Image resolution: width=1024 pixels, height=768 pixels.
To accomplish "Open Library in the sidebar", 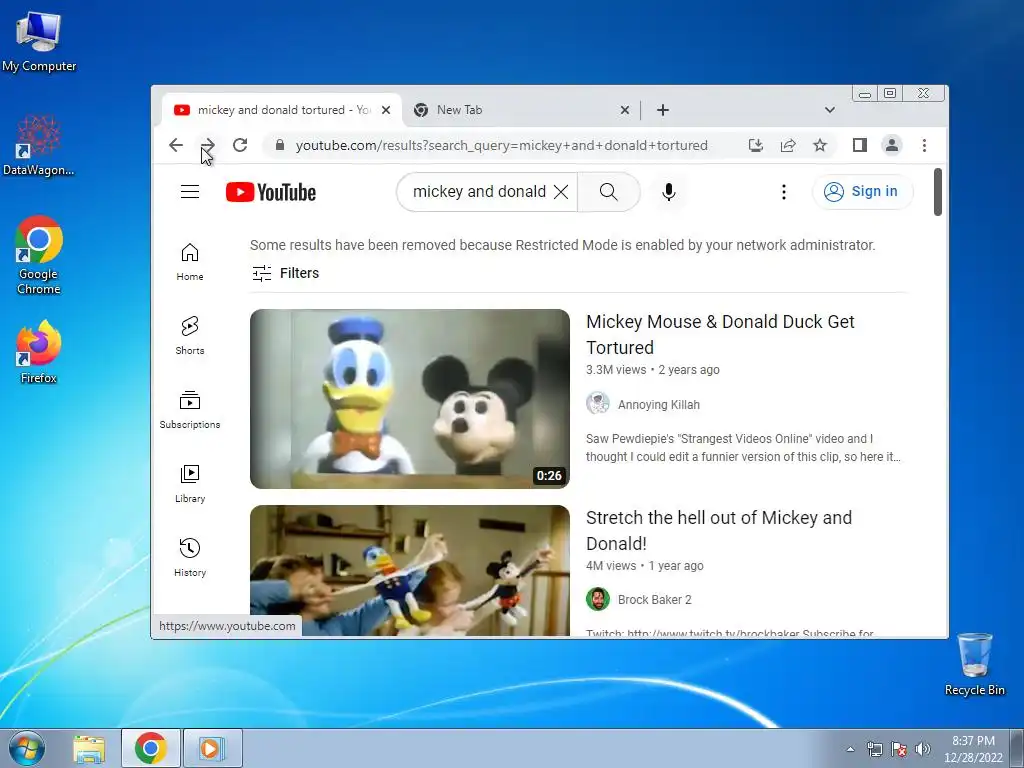I will [x=190, y=483].
